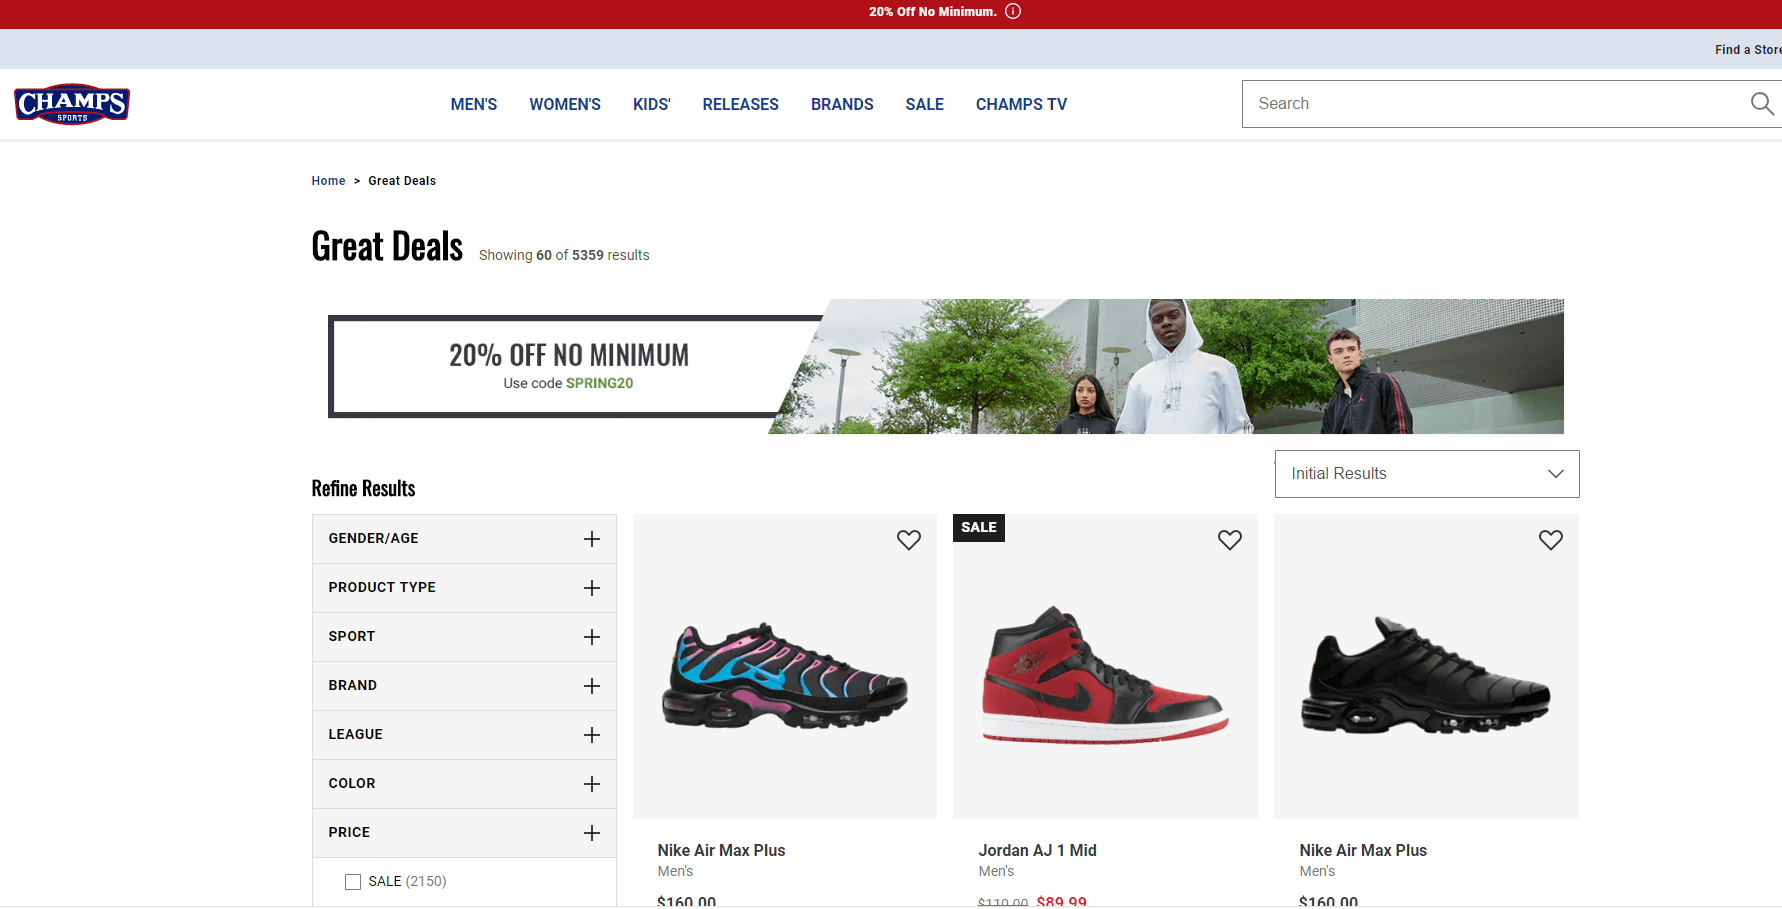
Task: Favorite the Jordan AJ 1 Mid
Action: [1230, 540]
